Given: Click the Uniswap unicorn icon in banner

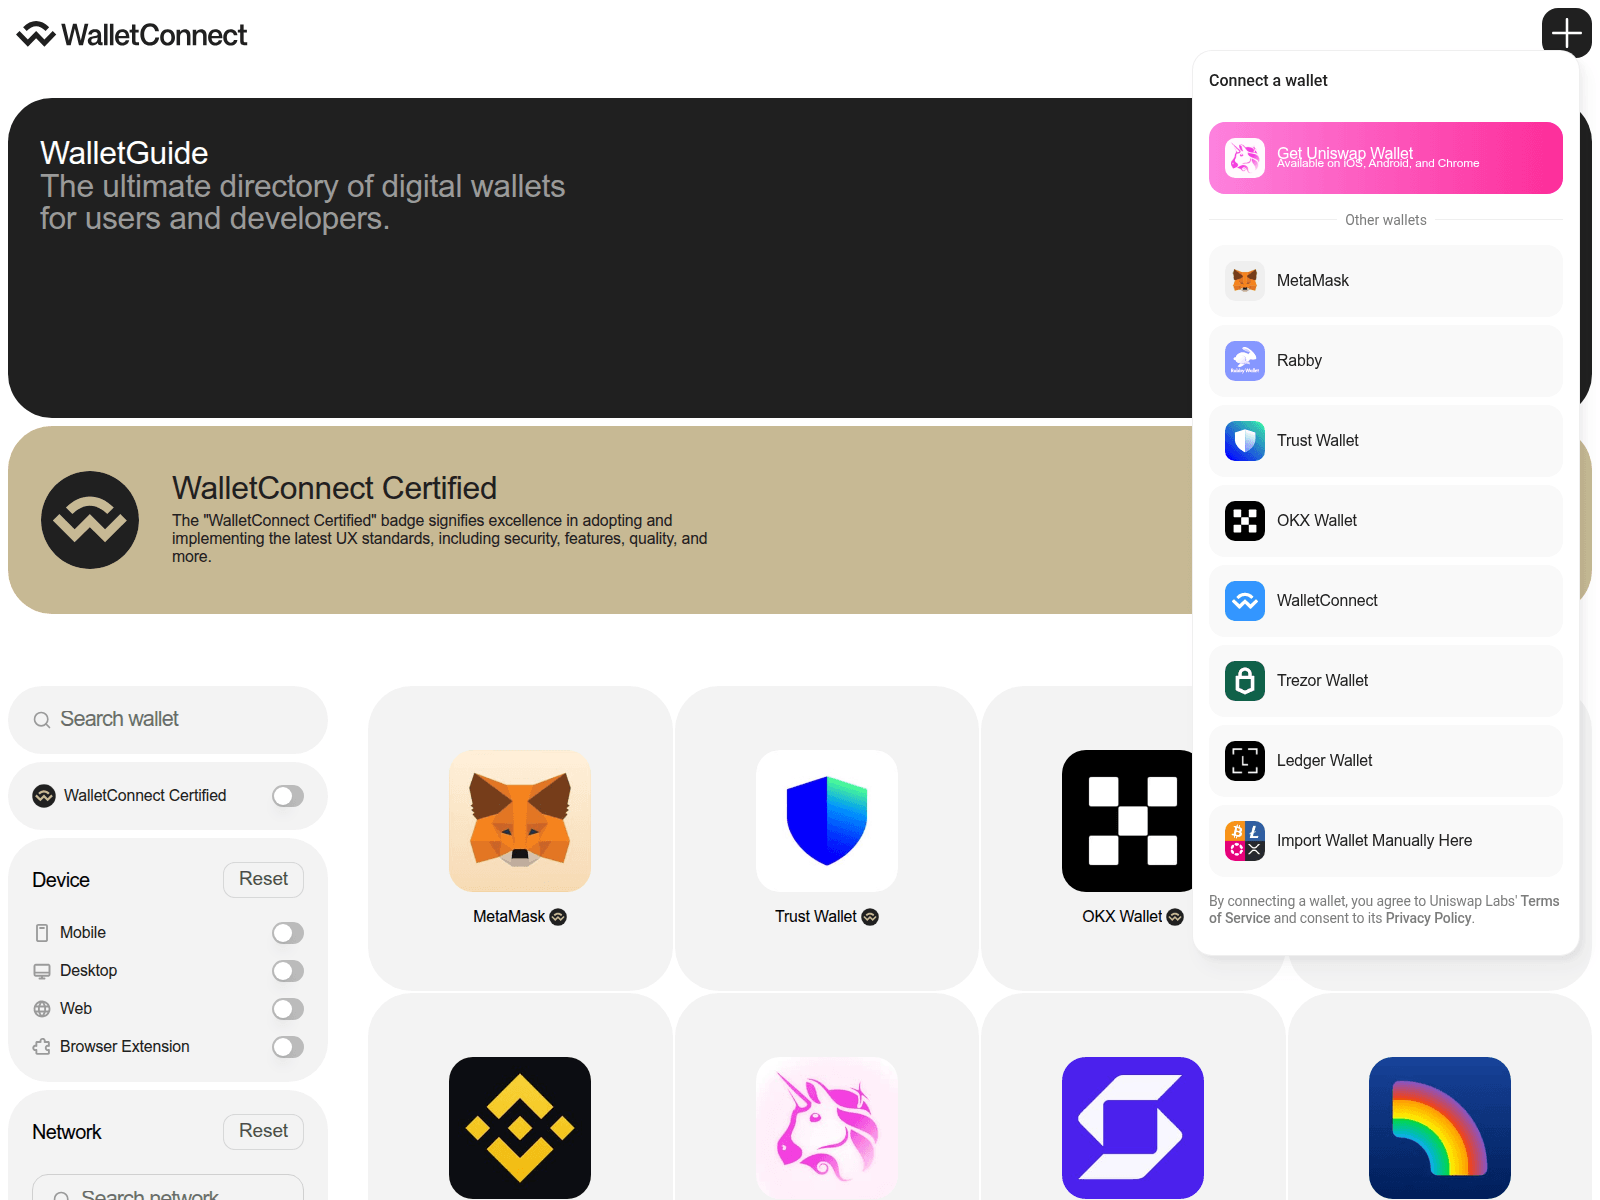Looking at the screenshot, I should tap(1245, 158).
